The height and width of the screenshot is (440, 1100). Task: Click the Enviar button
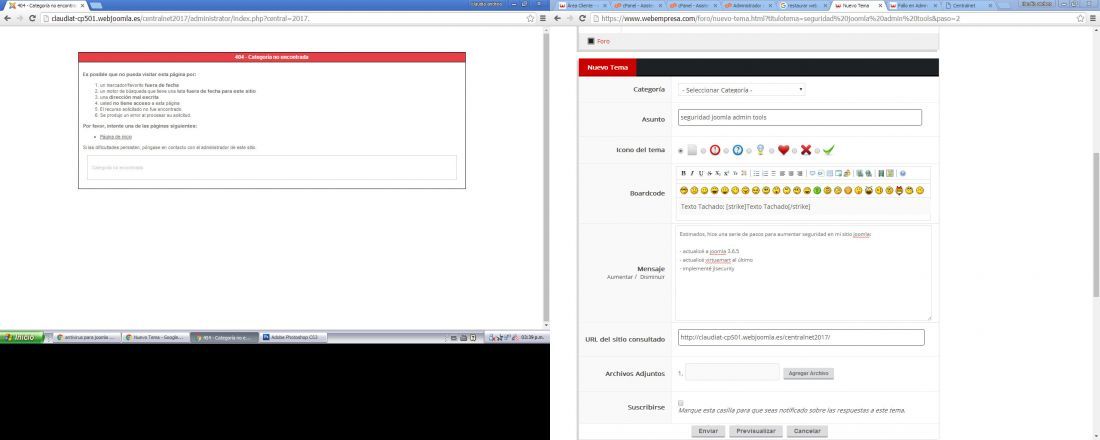708,431
